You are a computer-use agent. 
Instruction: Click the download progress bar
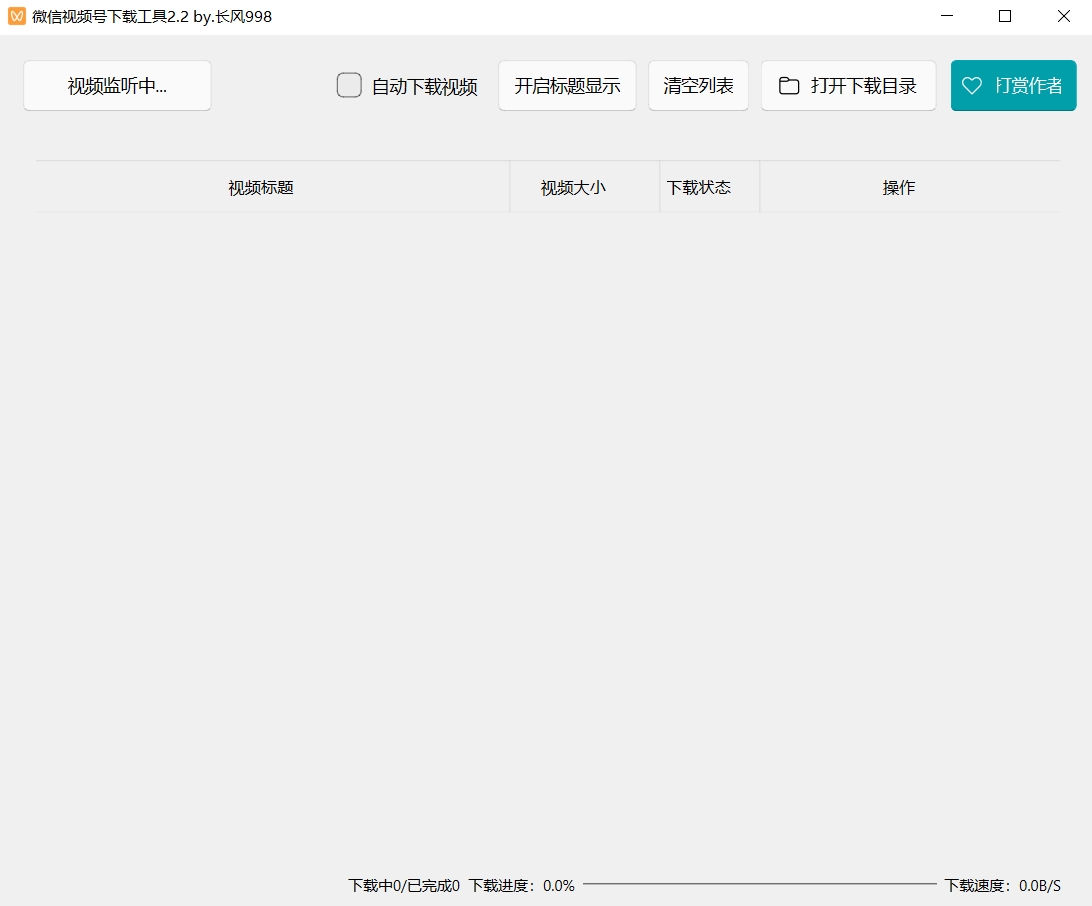click(x=760, y=884)
